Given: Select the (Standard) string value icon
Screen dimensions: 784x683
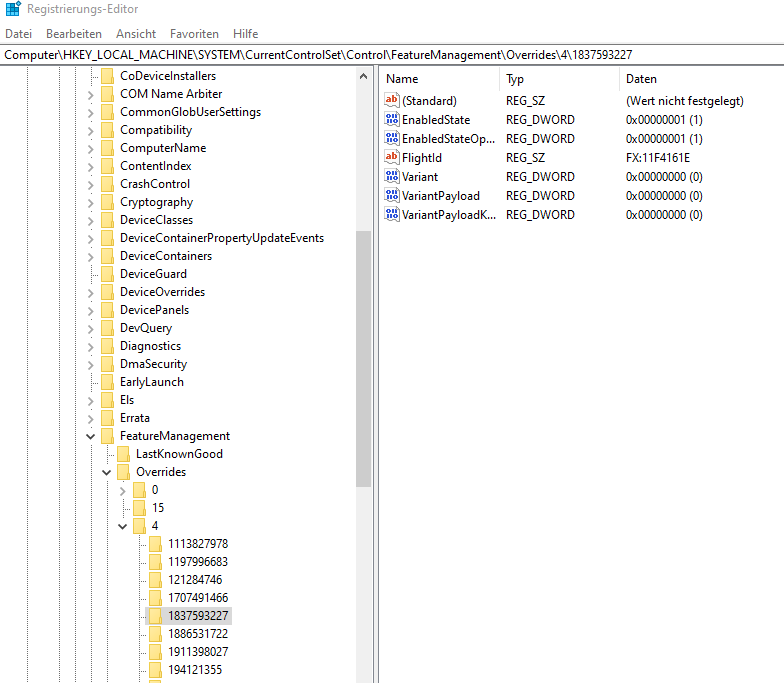Looking at the screenshot, I should (392, 100).
